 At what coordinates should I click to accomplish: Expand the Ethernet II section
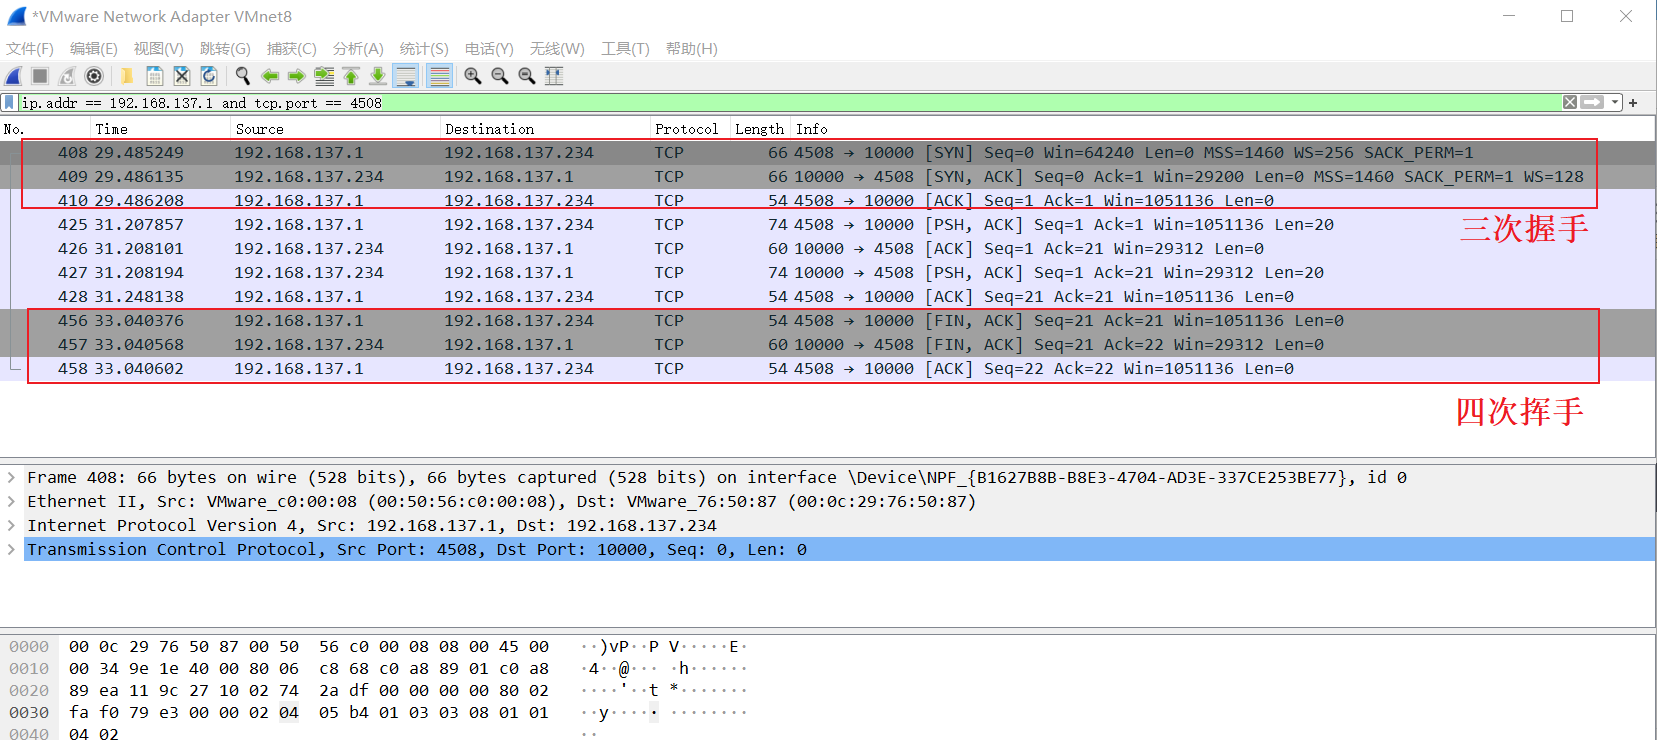pos(11,502)
